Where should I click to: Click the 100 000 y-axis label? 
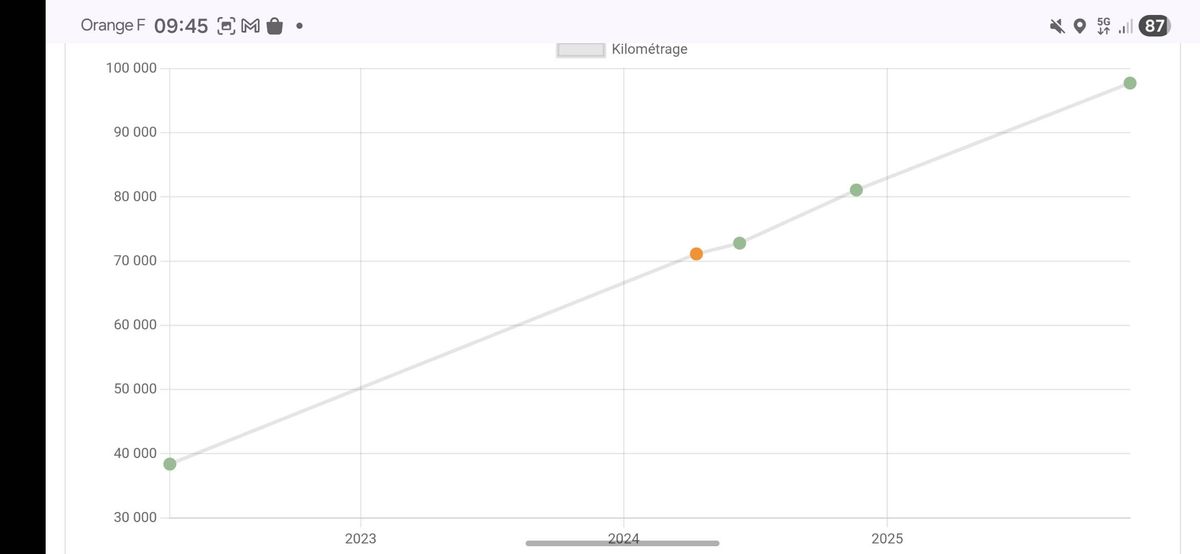pyautogui.click(x=131, y=68)
